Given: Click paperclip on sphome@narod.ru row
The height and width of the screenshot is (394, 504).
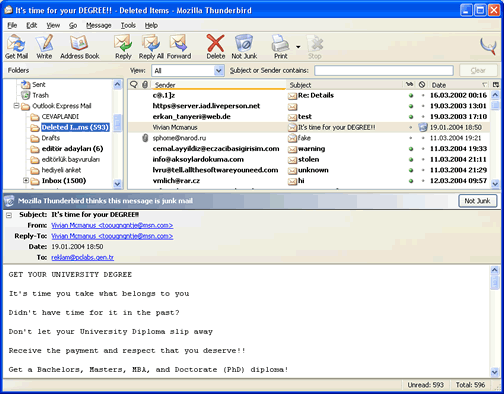Looking at the screenshot, I should (x=145, y=138).
